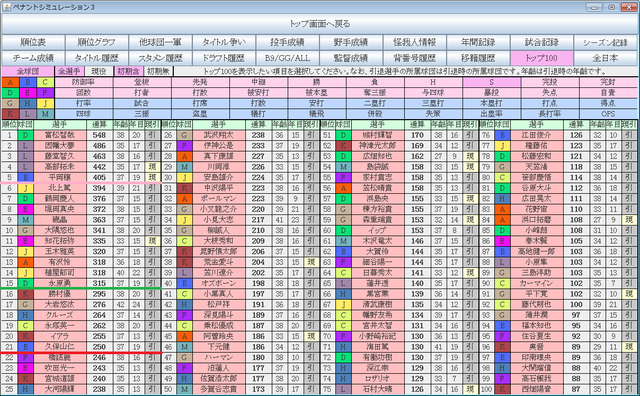Select OPS ranking category
Image resolution: width=640 pixels, height=396 pixels.
[x=608, y=114]
